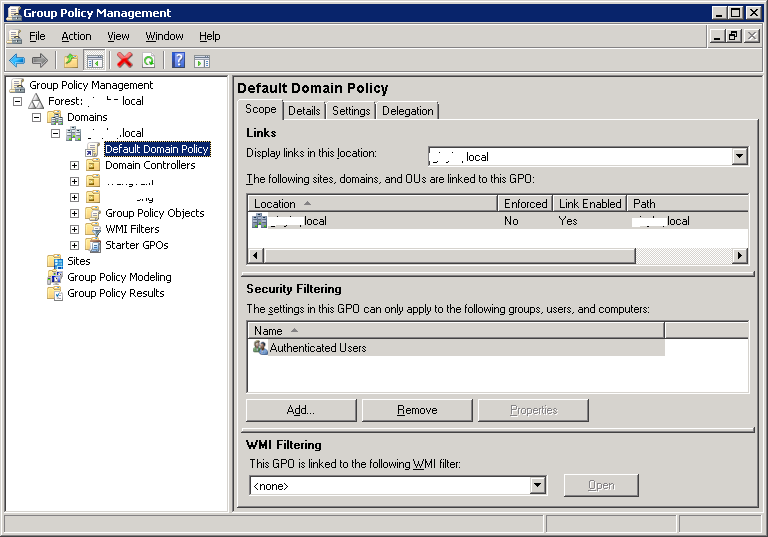Select the Default Domain Policy tree item
This screenshot has height=537, width=768.
[157, 149]
